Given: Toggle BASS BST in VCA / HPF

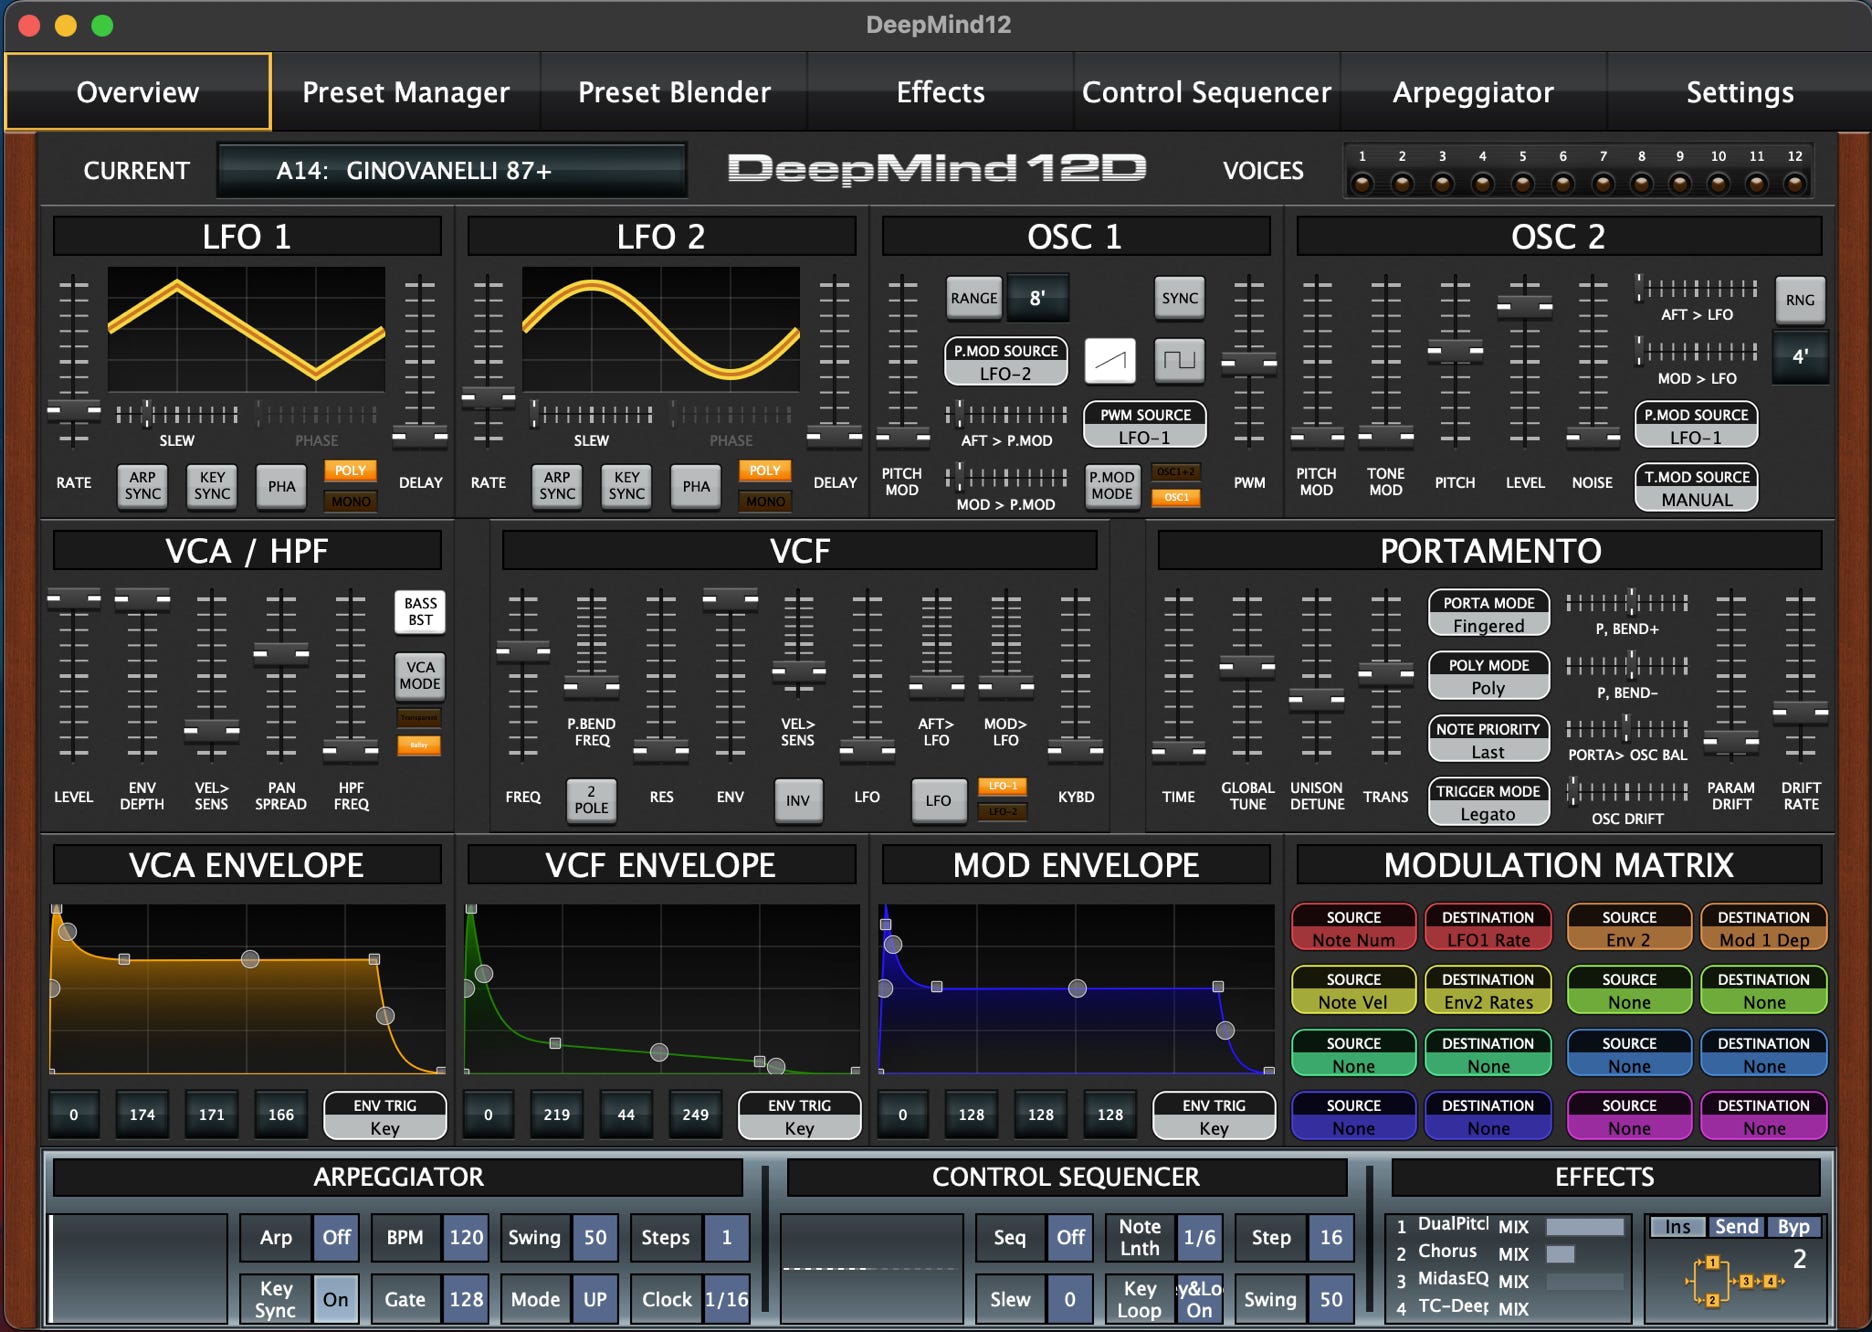Looking at the screenshot, I should pos(420,612).
